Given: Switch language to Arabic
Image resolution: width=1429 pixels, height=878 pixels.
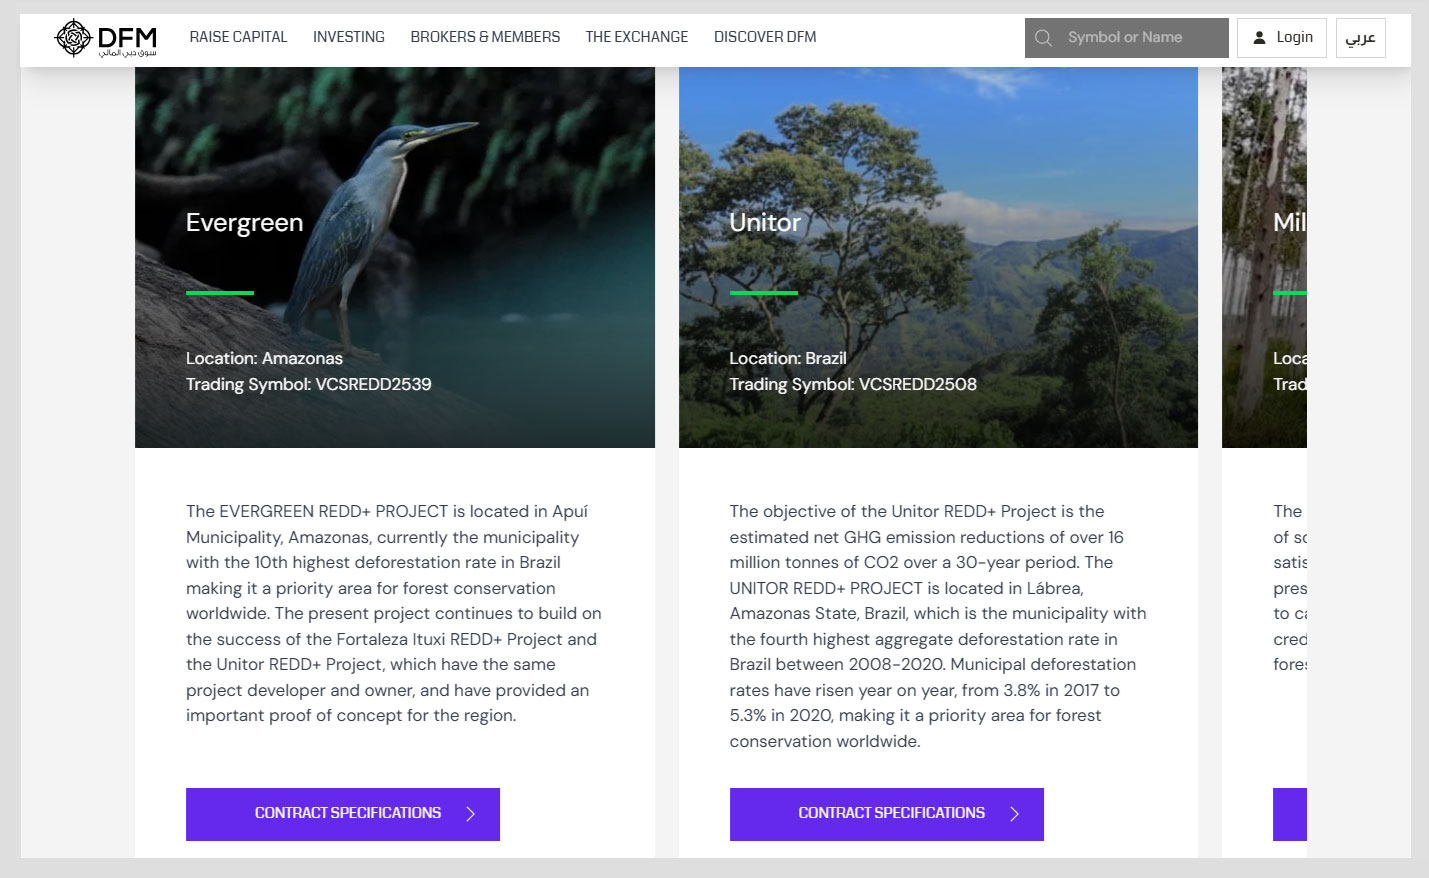Looking at the screenshot, I should [x=1360, y=38].
